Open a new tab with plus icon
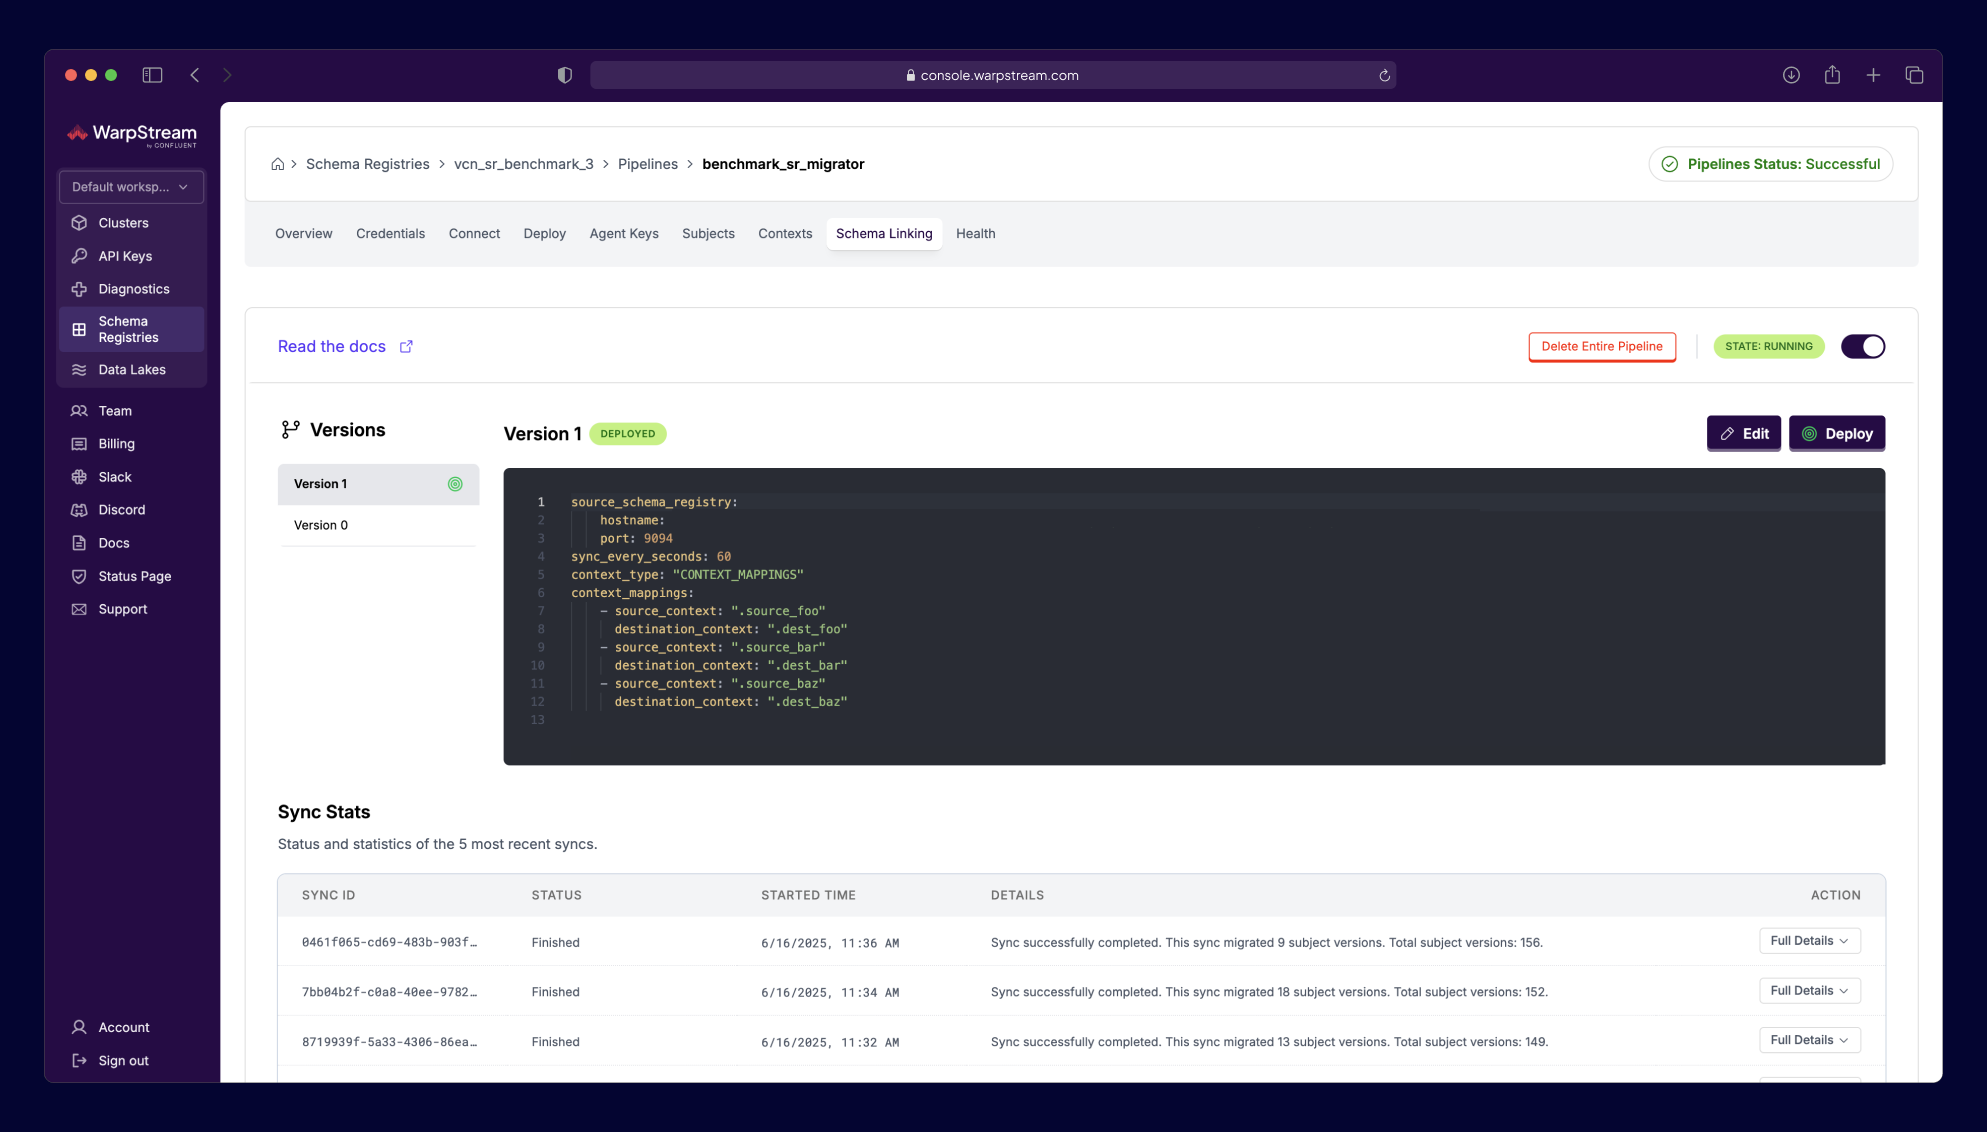The width and height of the screenshot is (1987, 1132). click(1873, 75)
